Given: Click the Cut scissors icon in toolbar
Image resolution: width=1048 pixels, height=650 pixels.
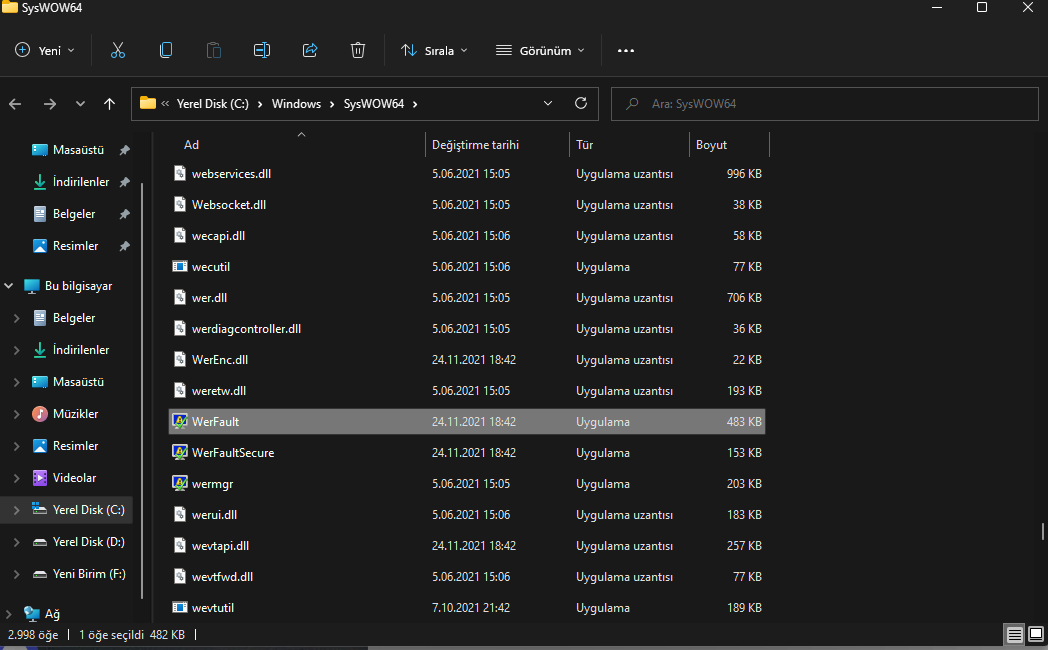Looking at the screenshot, I should coord(118,50).
